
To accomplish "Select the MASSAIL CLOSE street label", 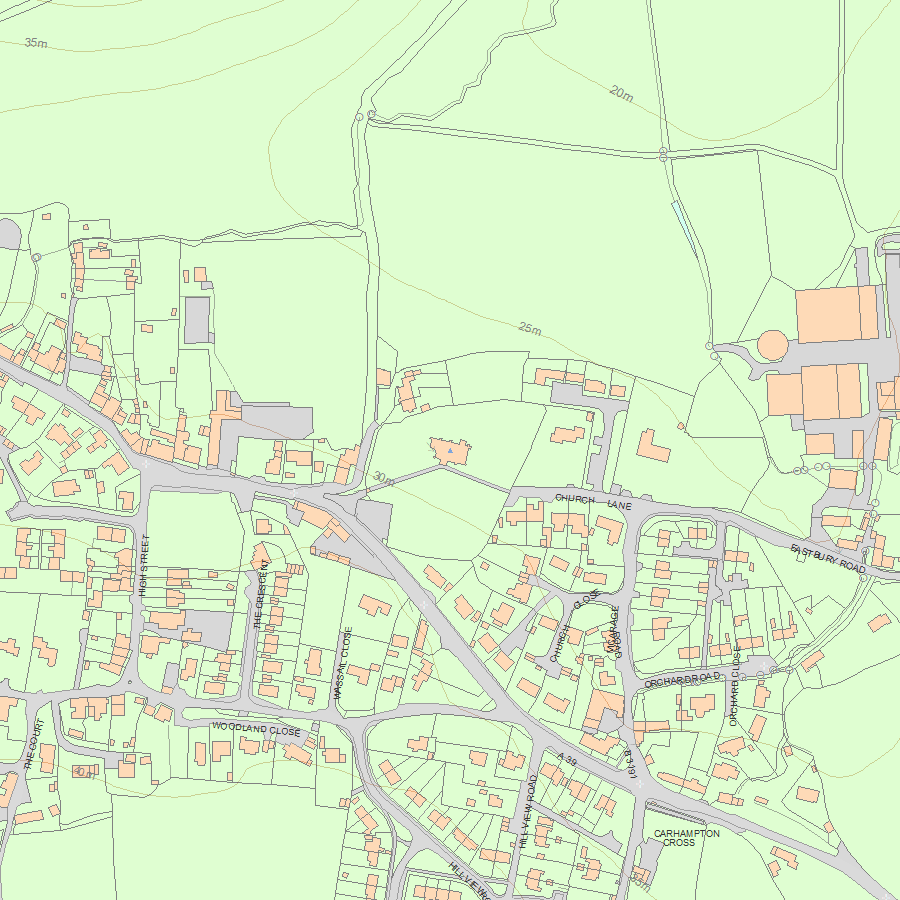I will click(x=343, y=662).
